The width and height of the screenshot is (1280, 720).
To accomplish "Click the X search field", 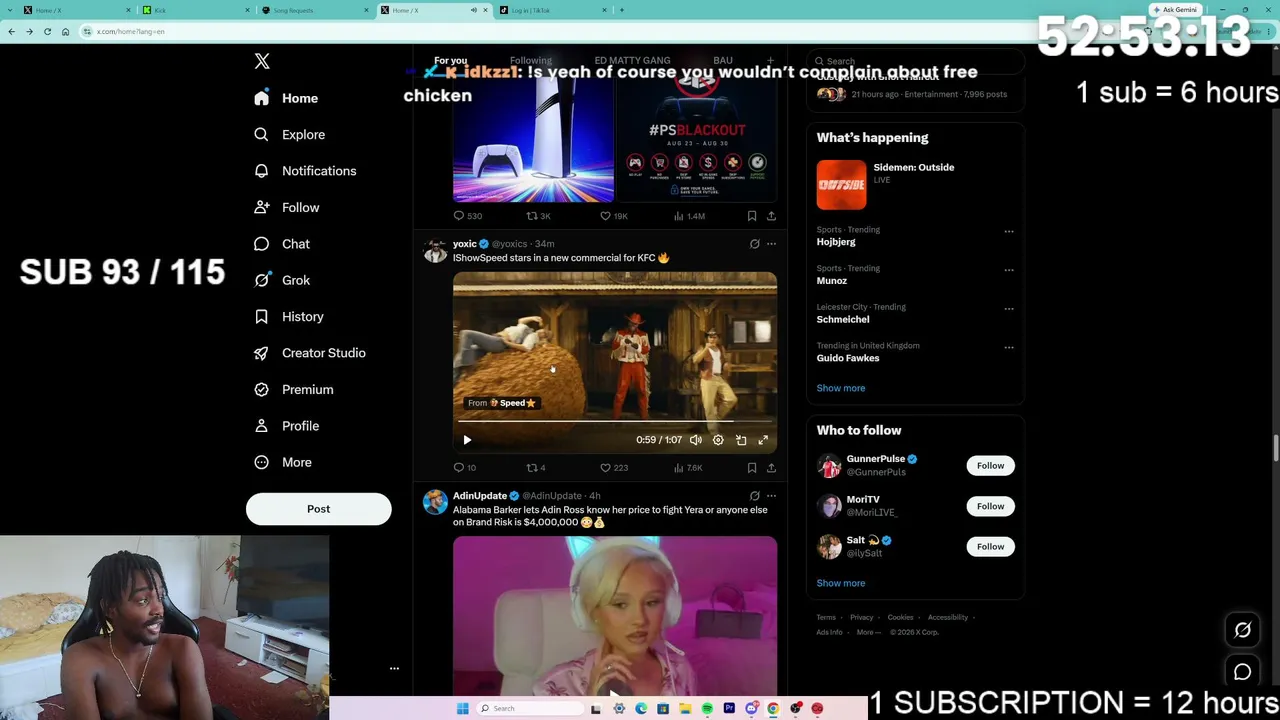I will (x=916, y=61).
